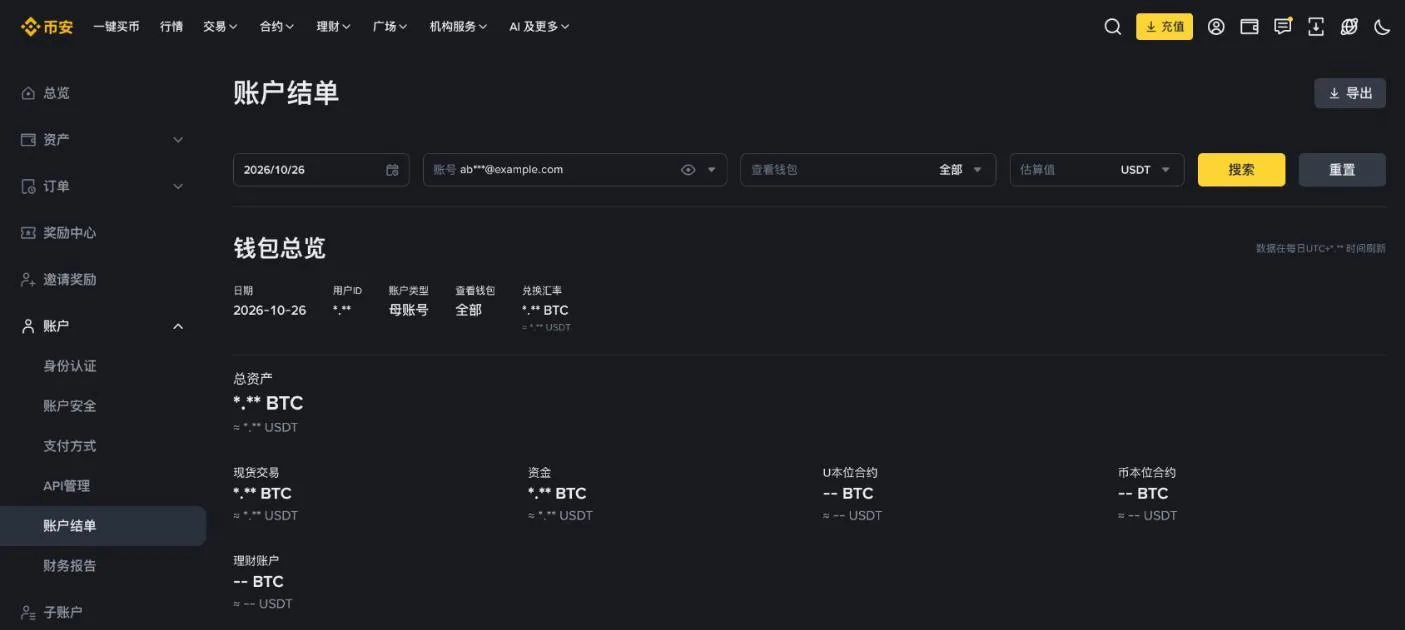Toggle dark mode moon icon
The image size is (1405, 630).
(1382, 27)
